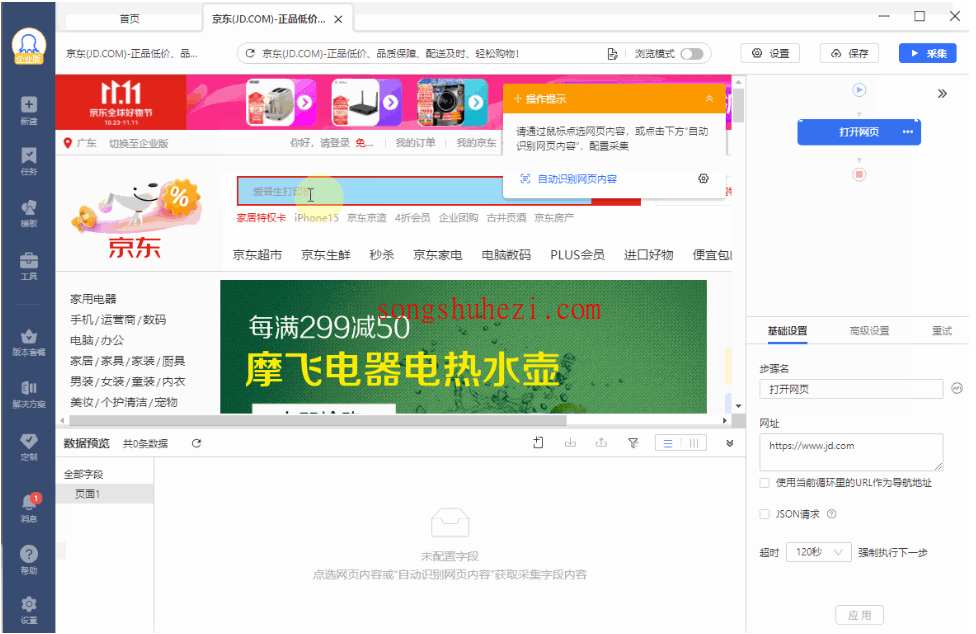This screenshot has width=976, height=634.
Task: Click the help icon next to JSON请求
Action: (832, 514)
